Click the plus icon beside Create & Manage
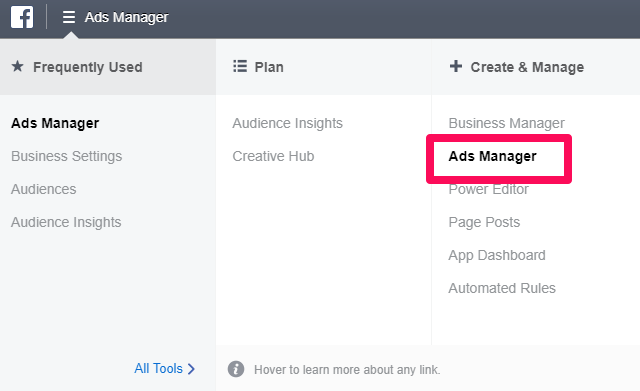 tap(456, 66)
